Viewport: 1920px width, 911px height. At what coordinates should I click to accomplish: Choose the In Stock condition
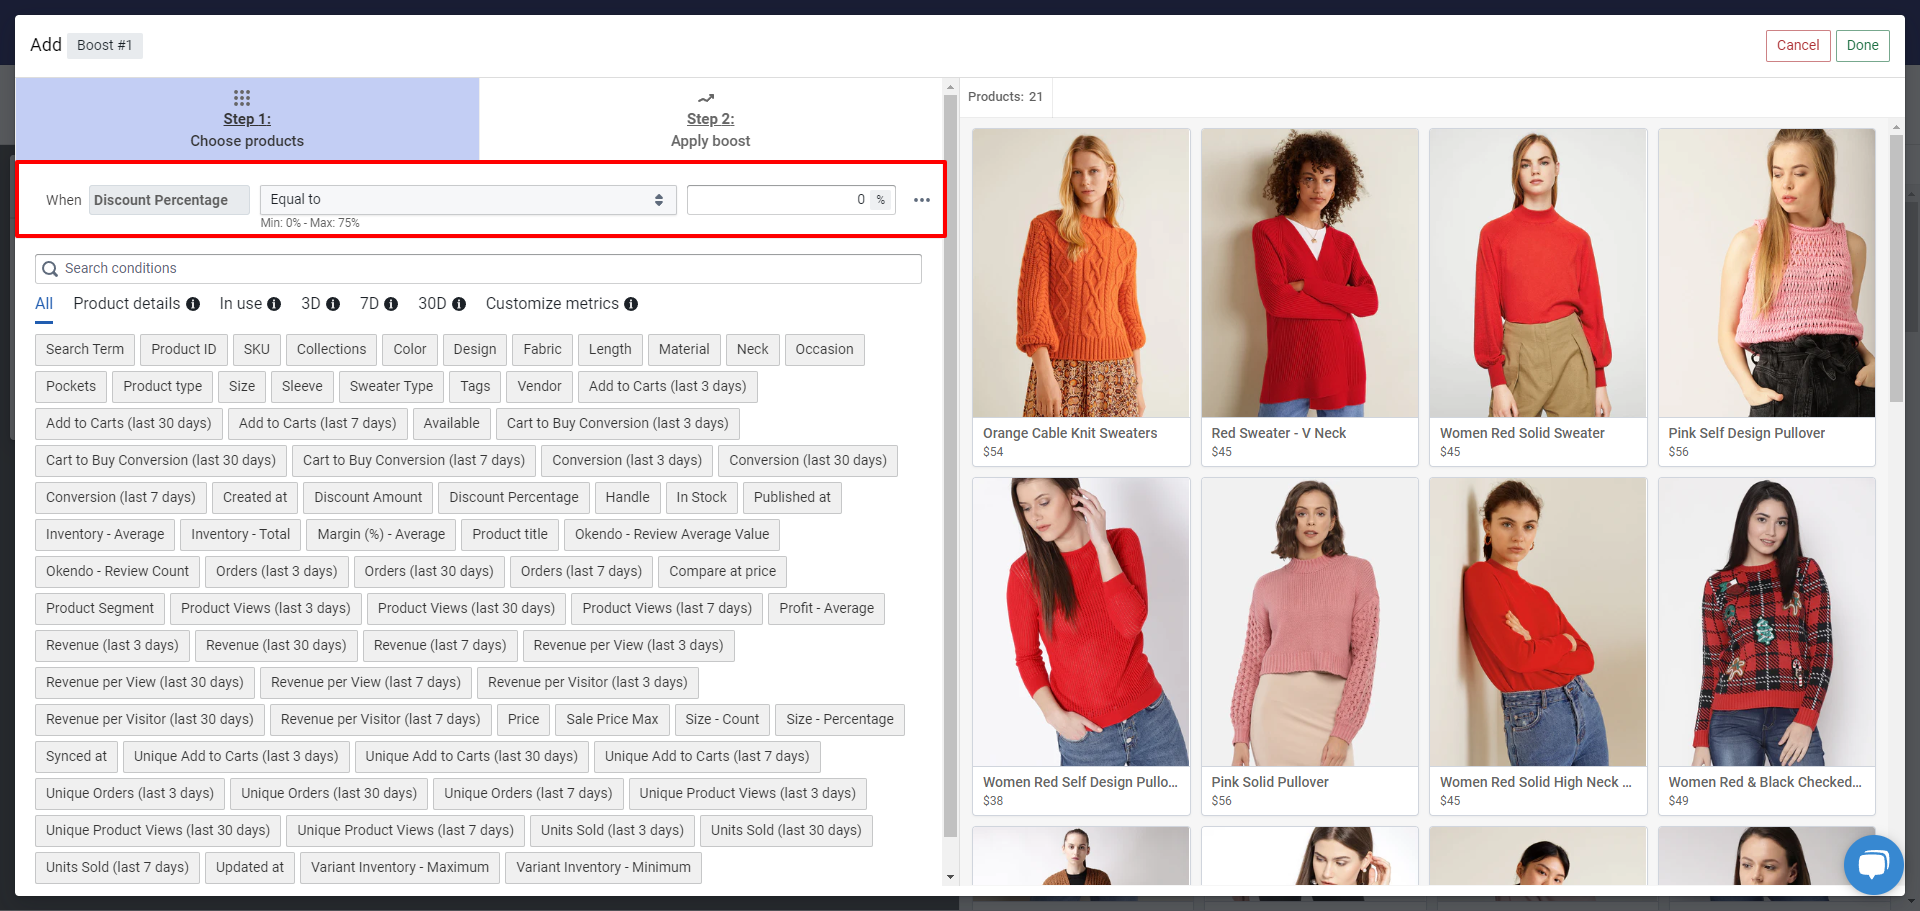pyautogui.click(x=702, y=498)
